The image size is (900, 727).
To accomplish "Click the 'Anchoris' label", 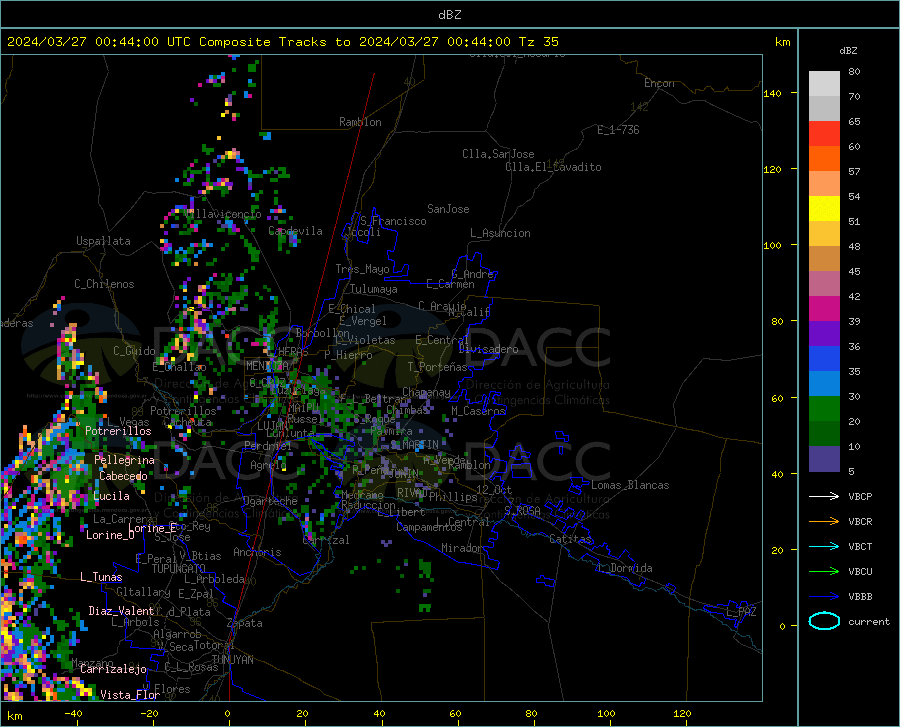I will coord(257,553).
